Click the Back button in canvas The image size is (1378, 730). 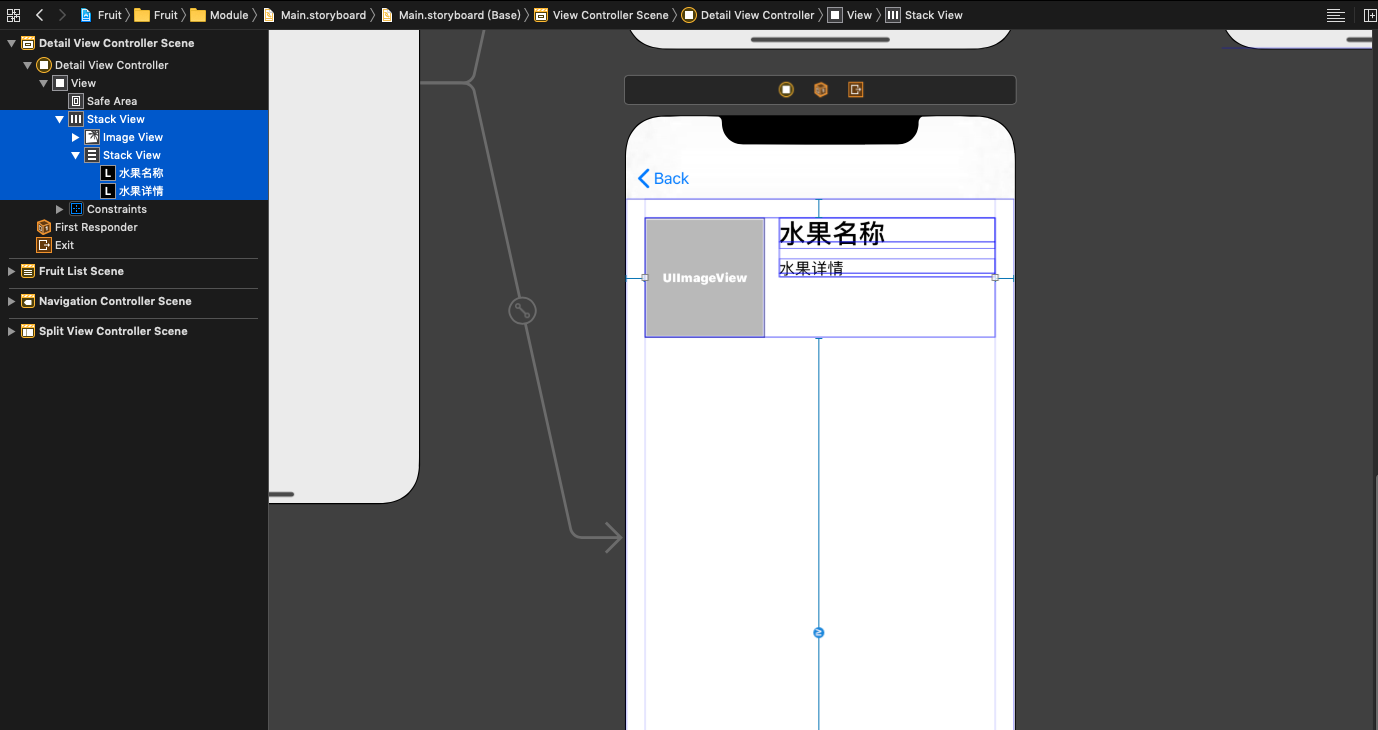click(x=664, y=178)
